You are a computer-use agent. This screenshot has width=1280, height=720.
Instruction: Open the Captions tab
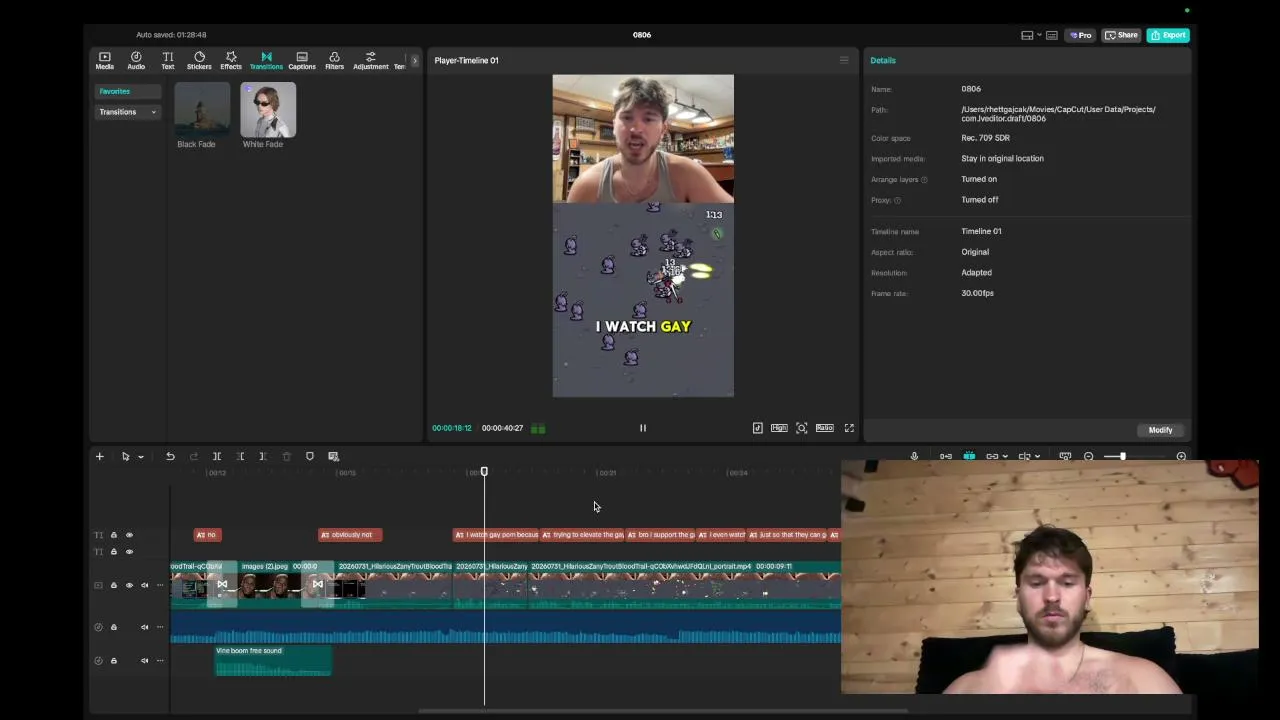tap(302, 61)
